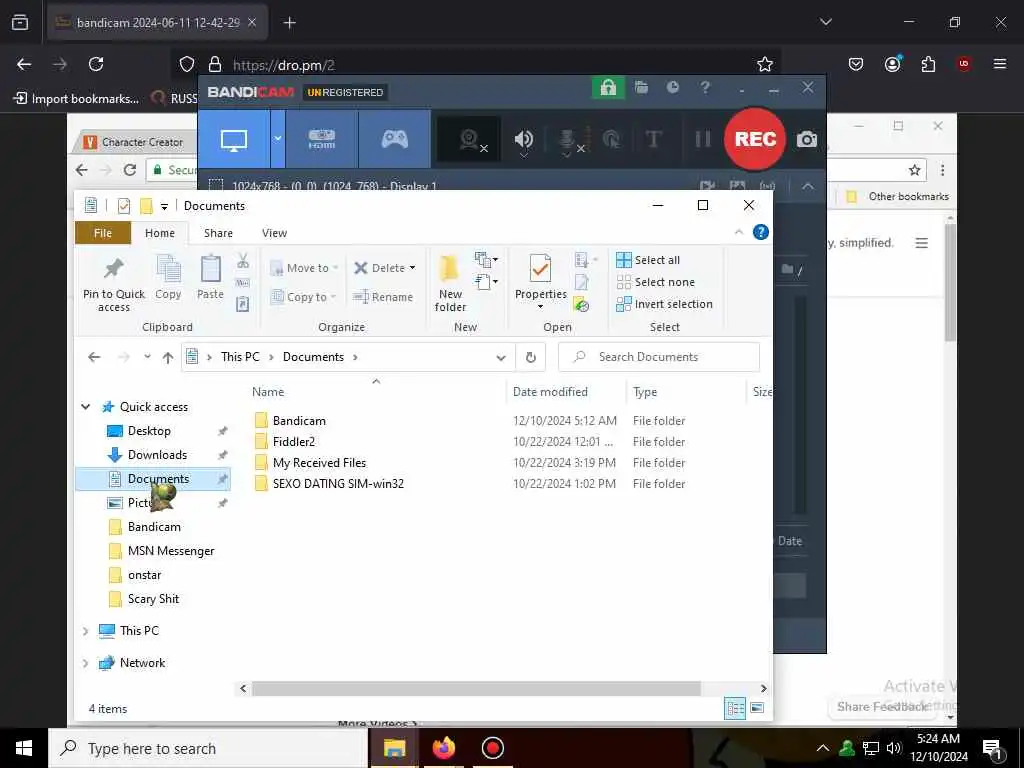Open Bandicam output folder icon

coord(641,87)
